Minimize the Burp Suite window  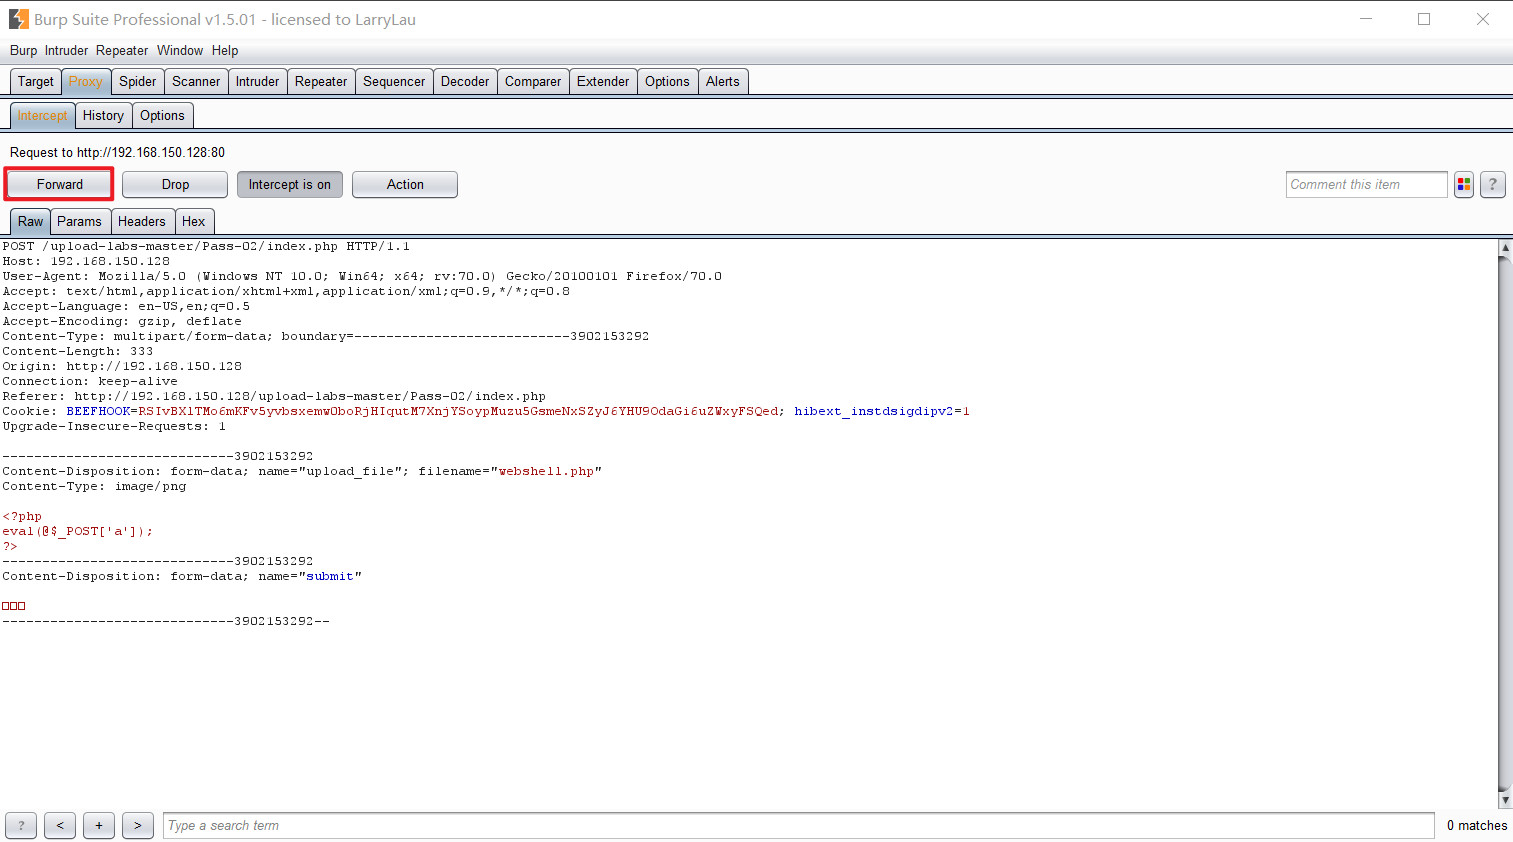tap(1366, 19)
